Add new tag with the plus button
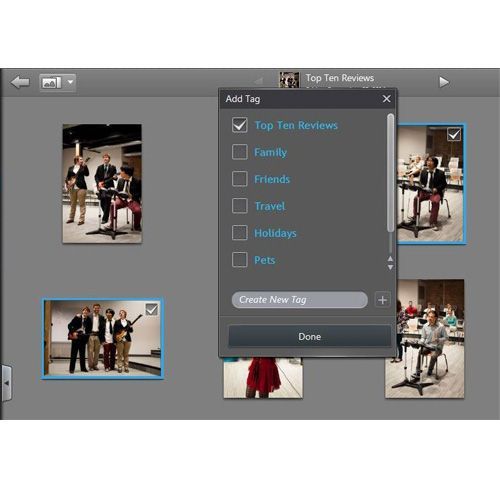 point(382,300)
